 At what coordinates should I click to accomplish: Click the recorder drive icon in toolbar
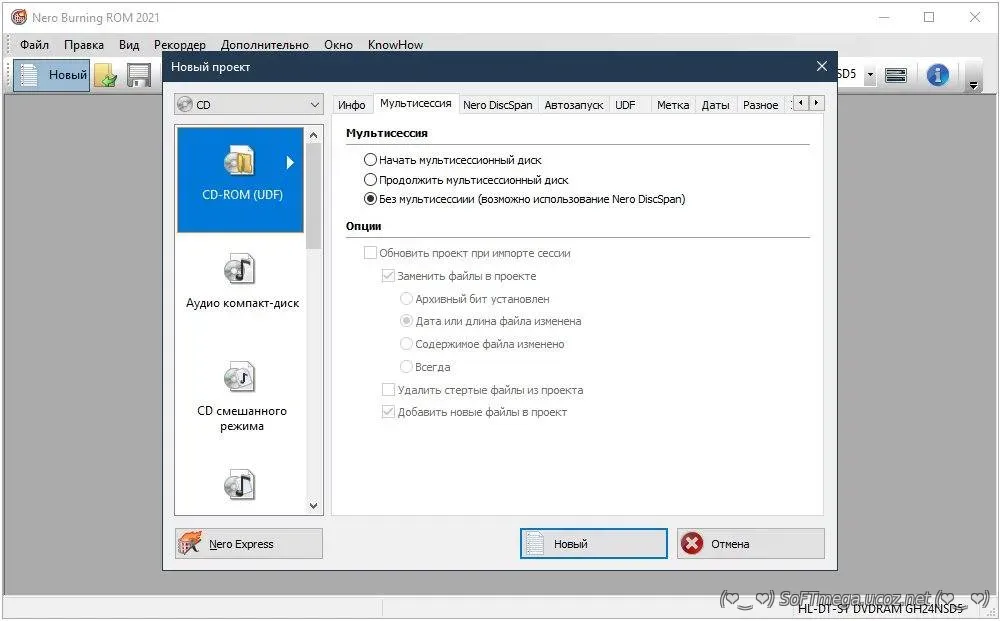pyautogui.click(x=896, y=75)
